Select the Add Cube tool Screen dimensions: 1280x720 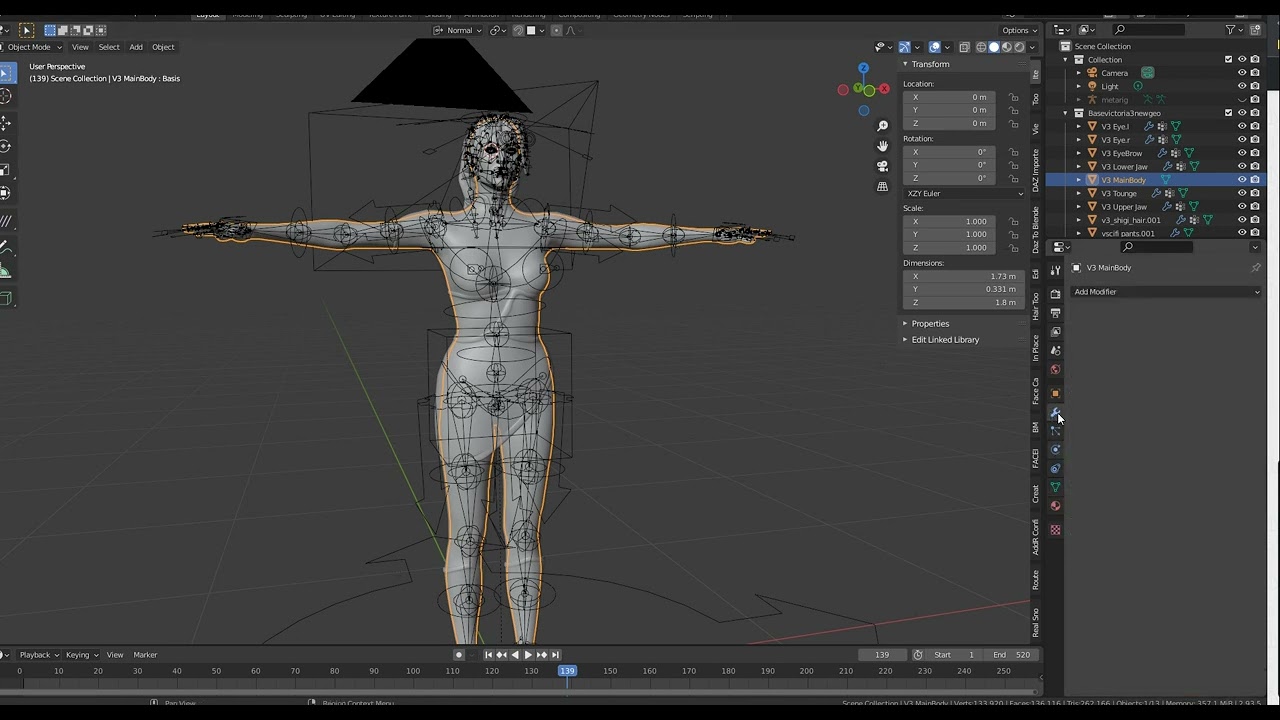5,298
